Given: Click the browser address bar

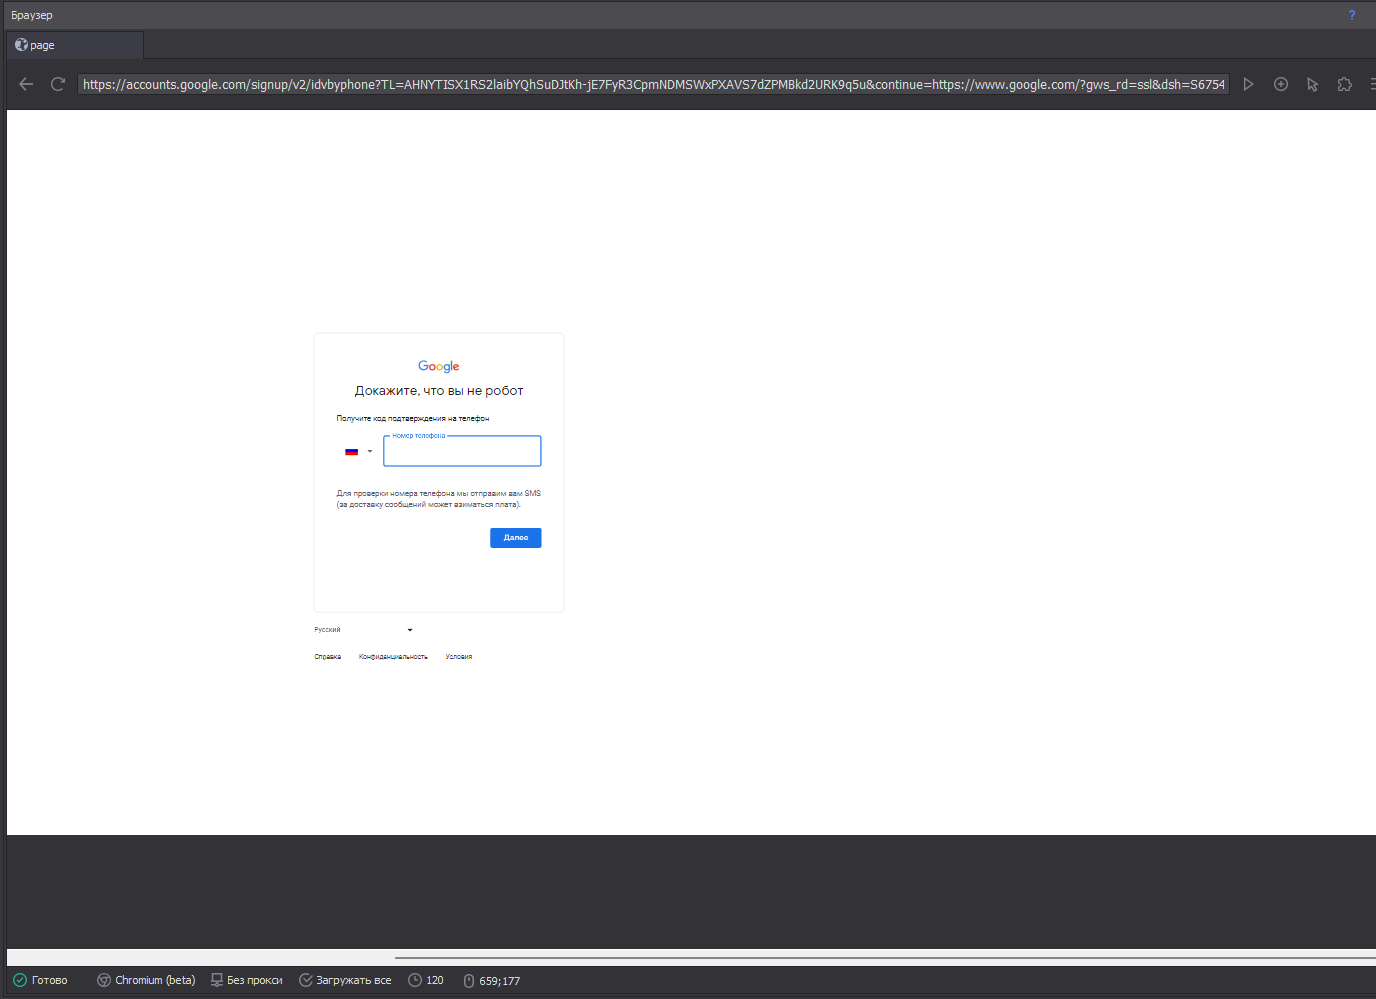Looking at the screenshot, I should (654, 84).
